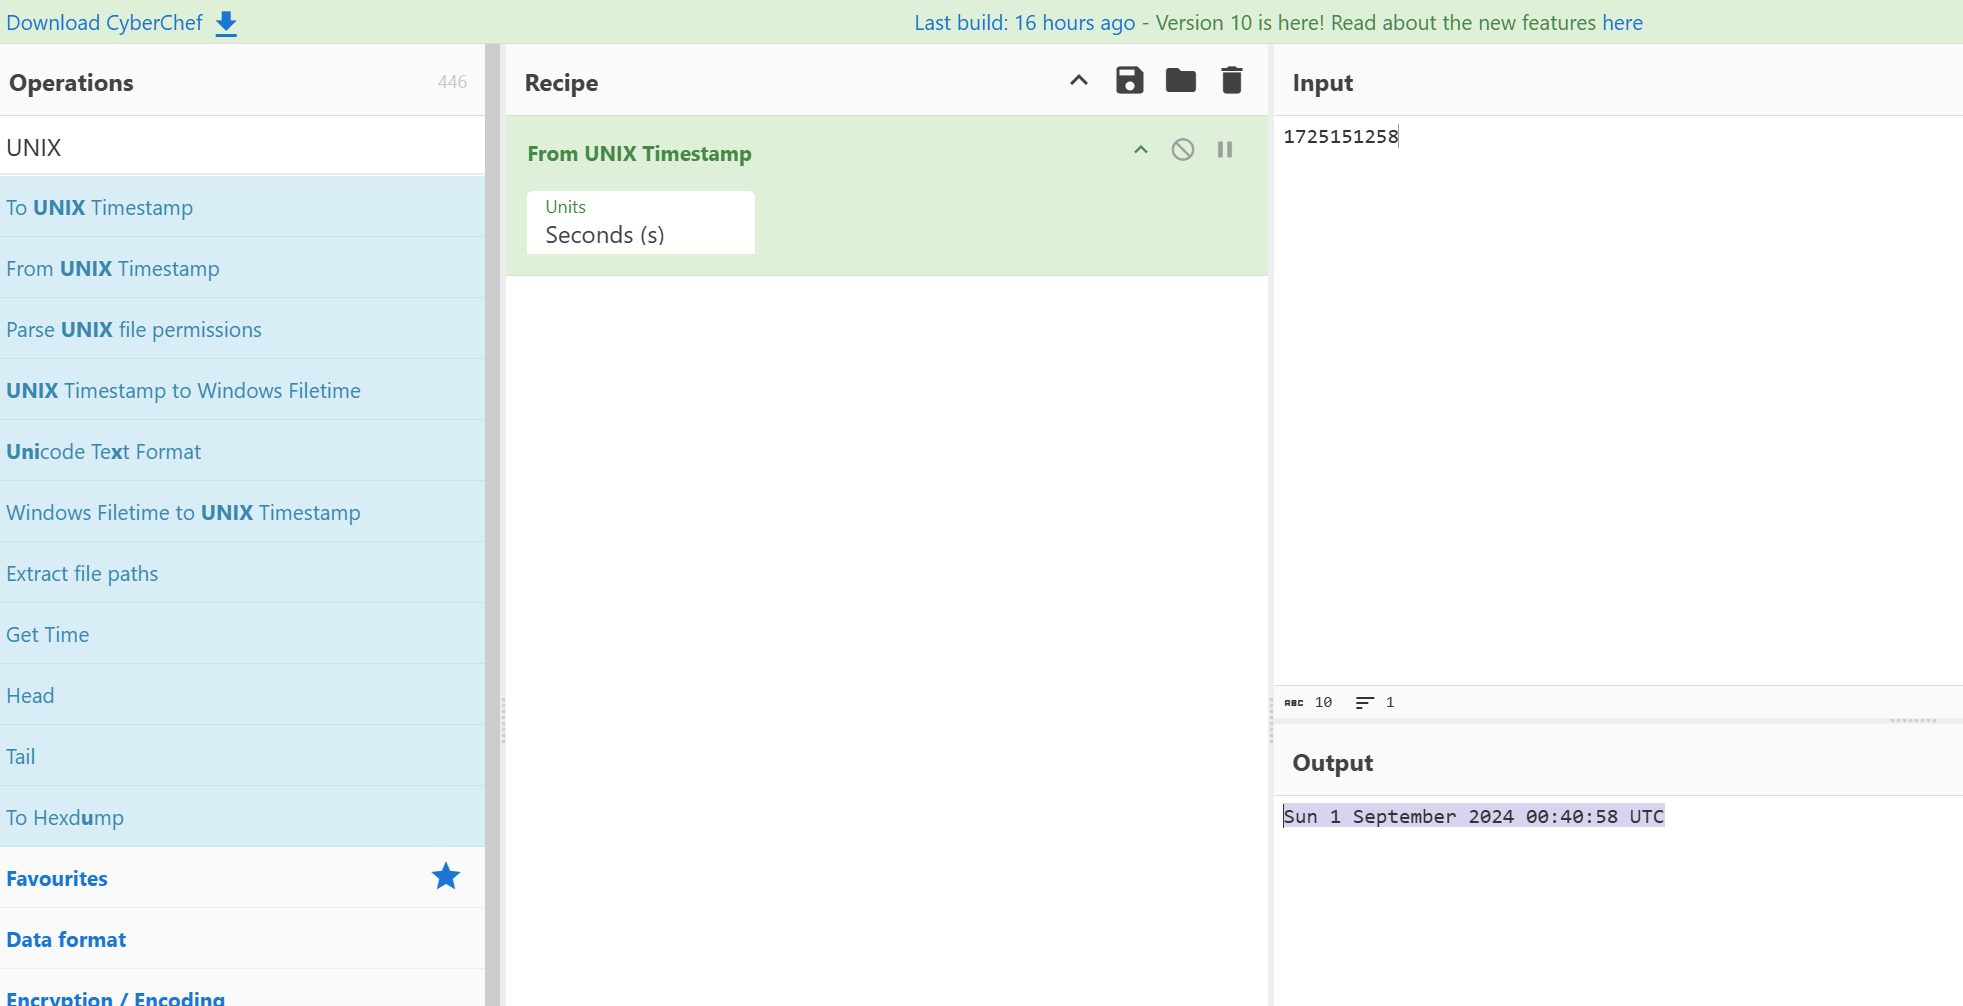The image size is (1963, 1006).
Task: Select Parse UNIX file permissions operation
Action: [x=242, y=329]
